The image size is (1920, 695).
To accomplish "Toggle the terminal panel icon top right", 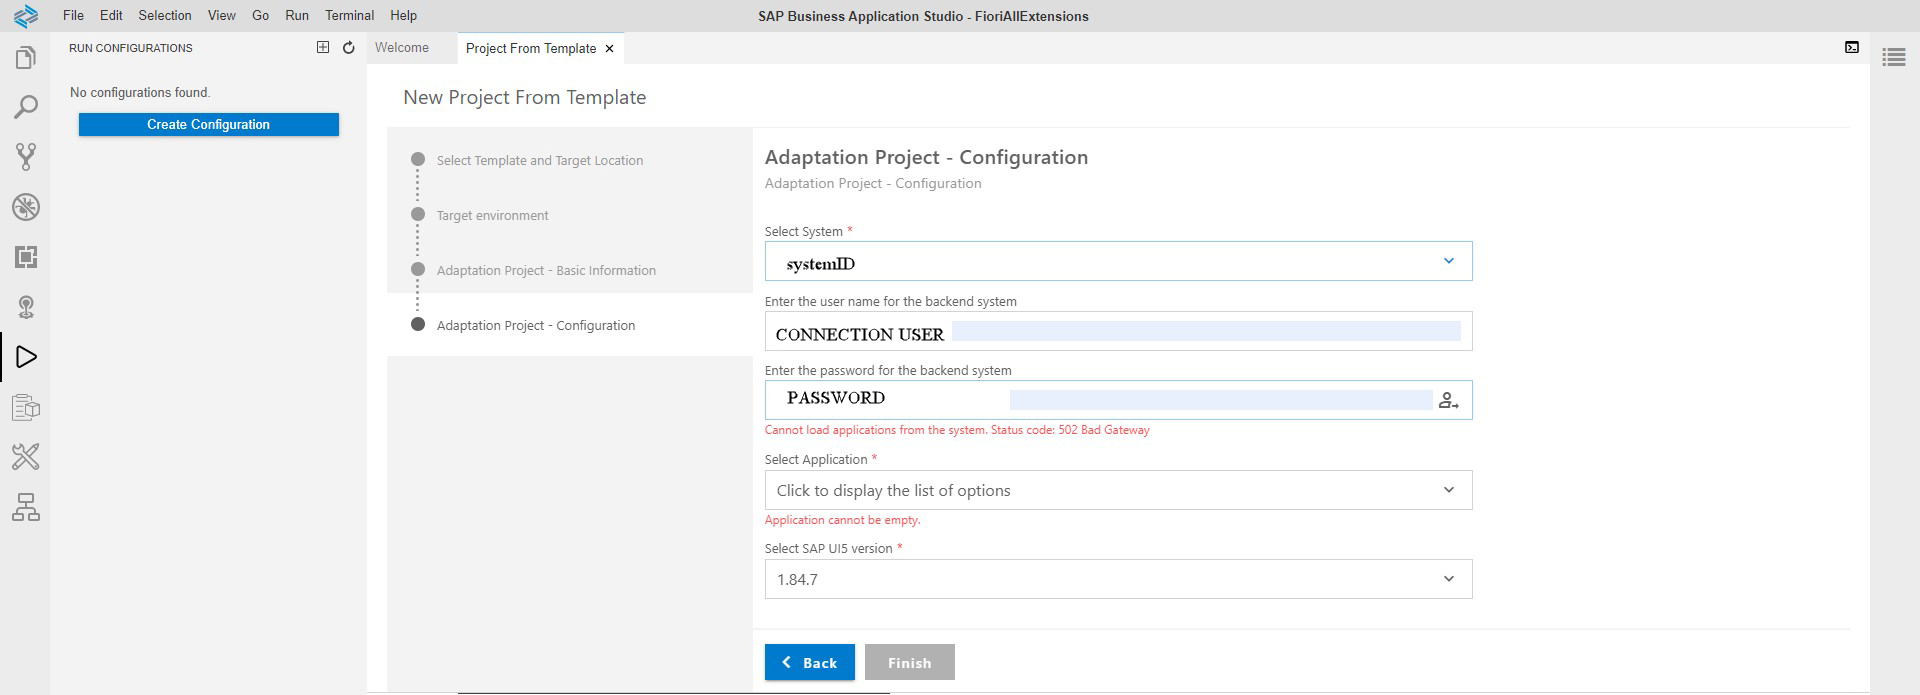I will click(1852, 47).
